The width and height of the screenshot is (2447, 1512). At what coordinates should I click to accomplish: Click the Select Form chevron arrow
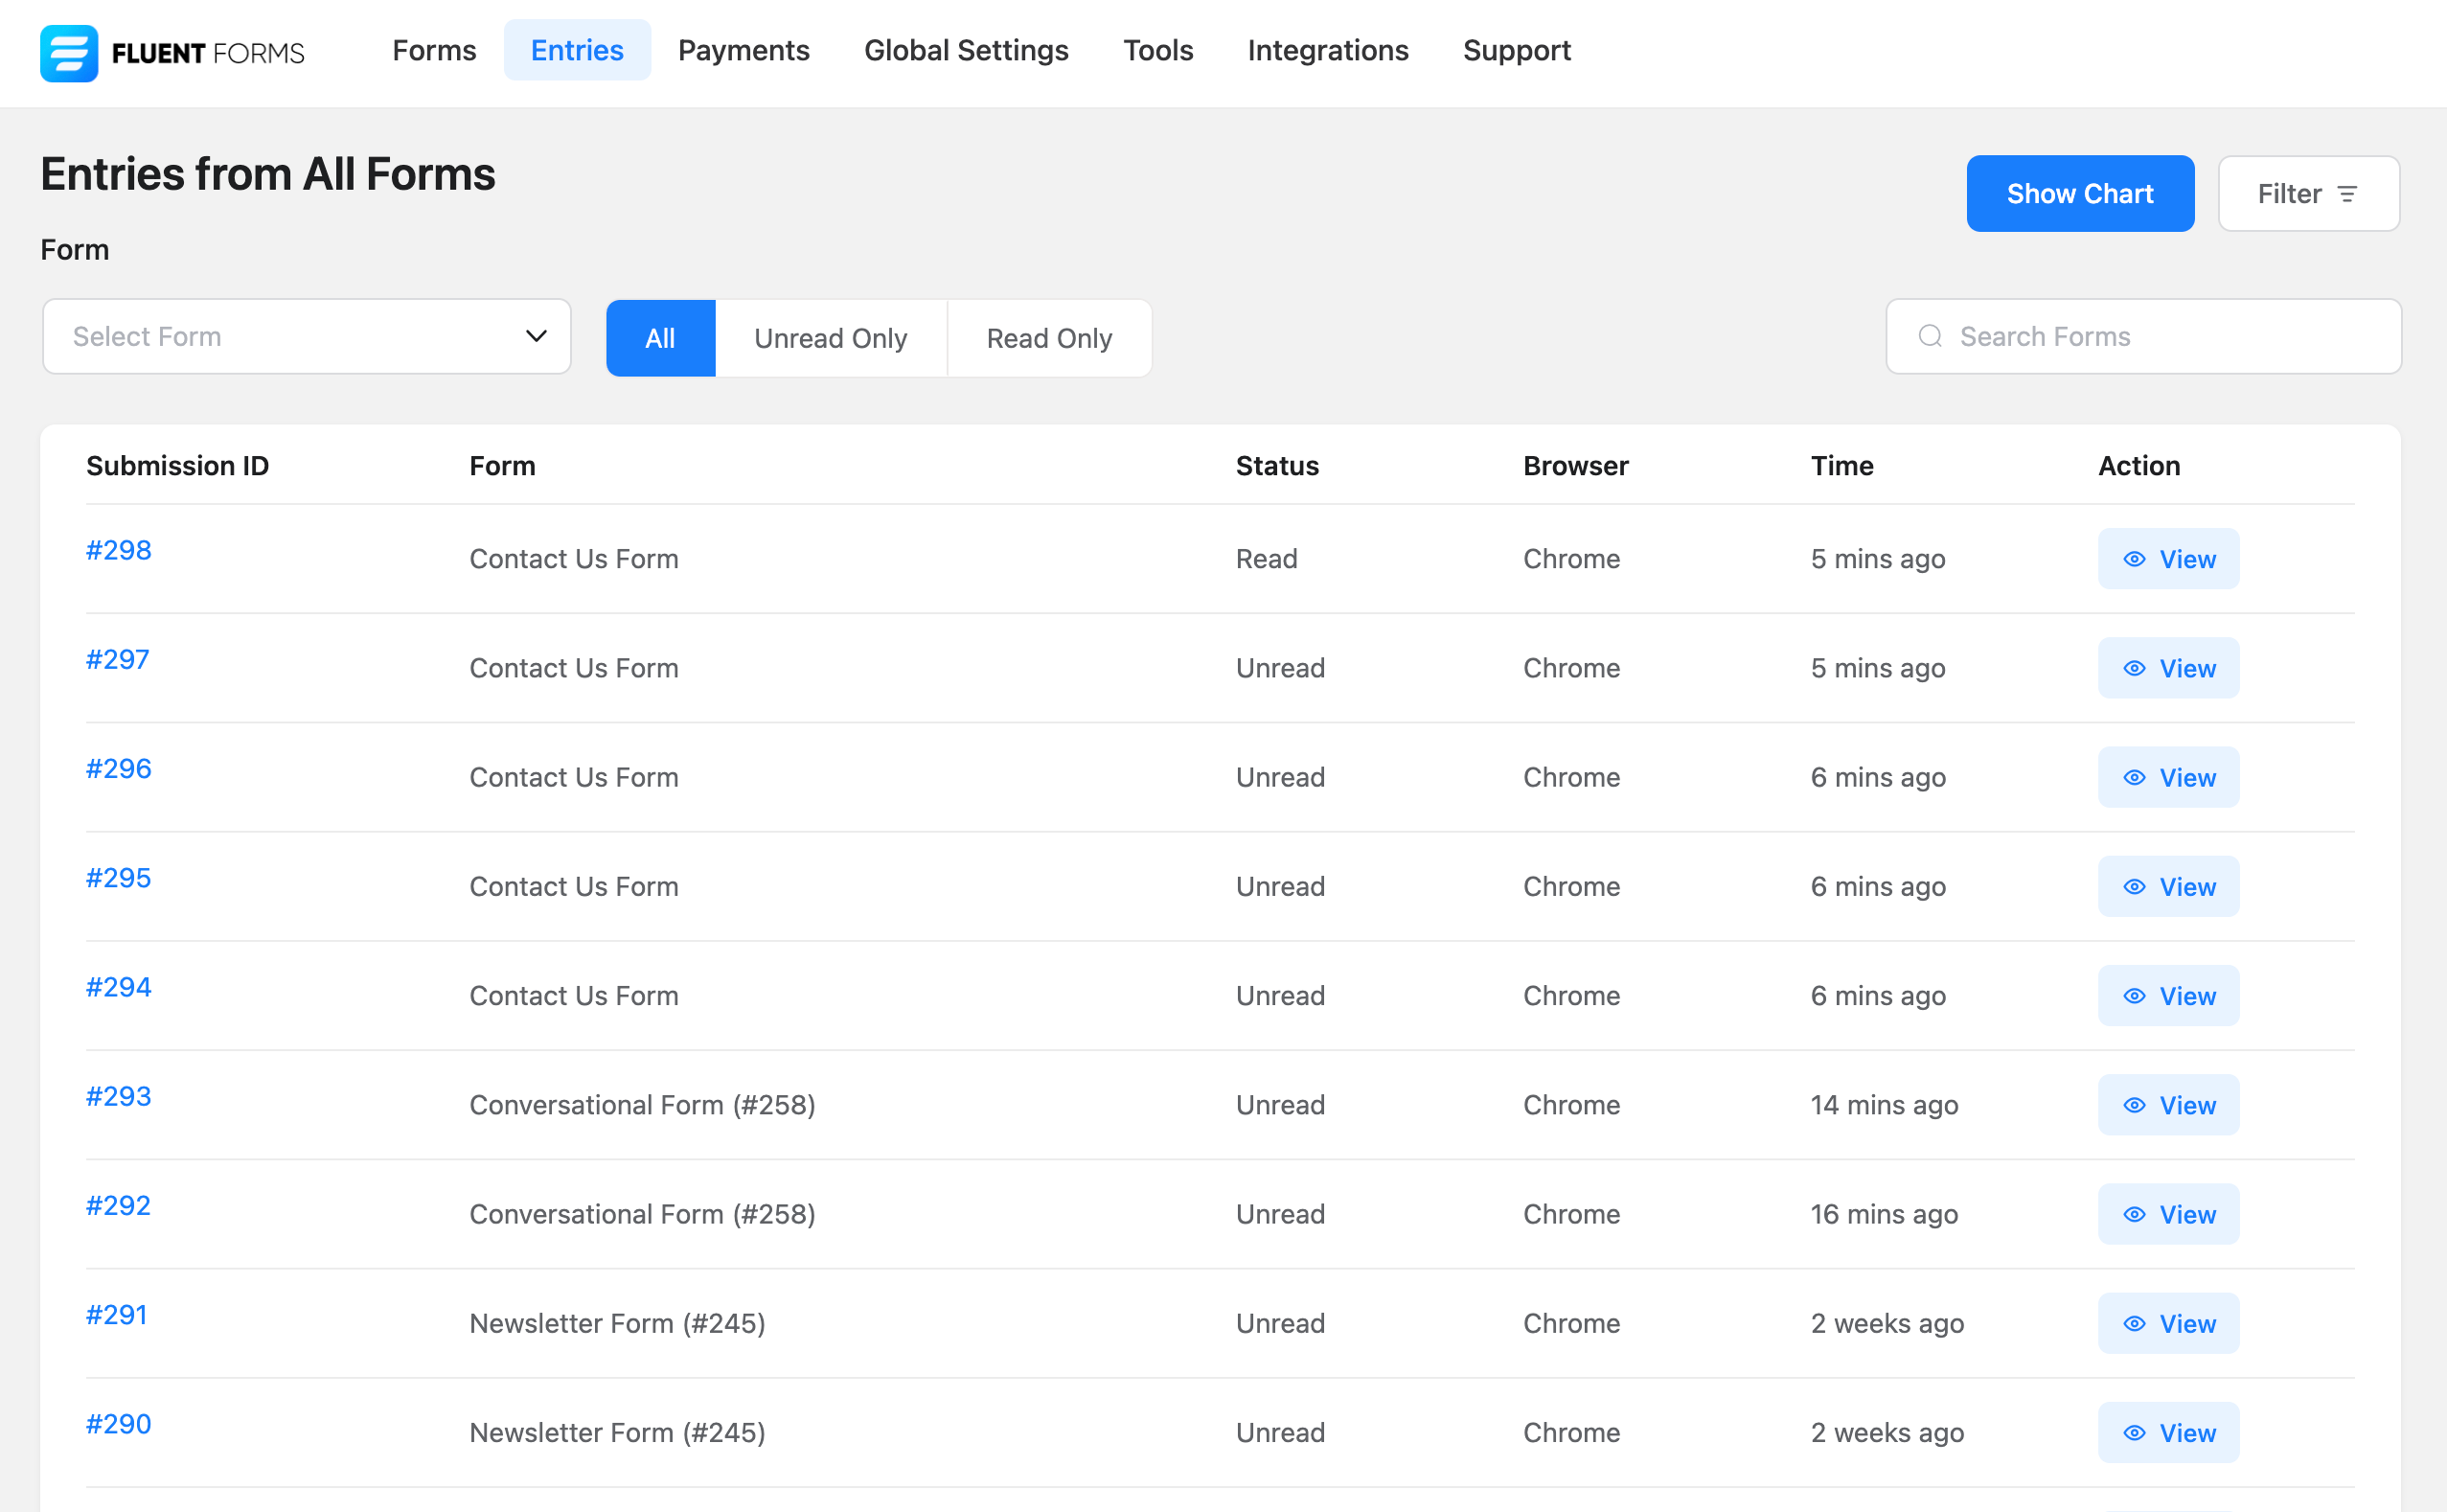[536, 336]
